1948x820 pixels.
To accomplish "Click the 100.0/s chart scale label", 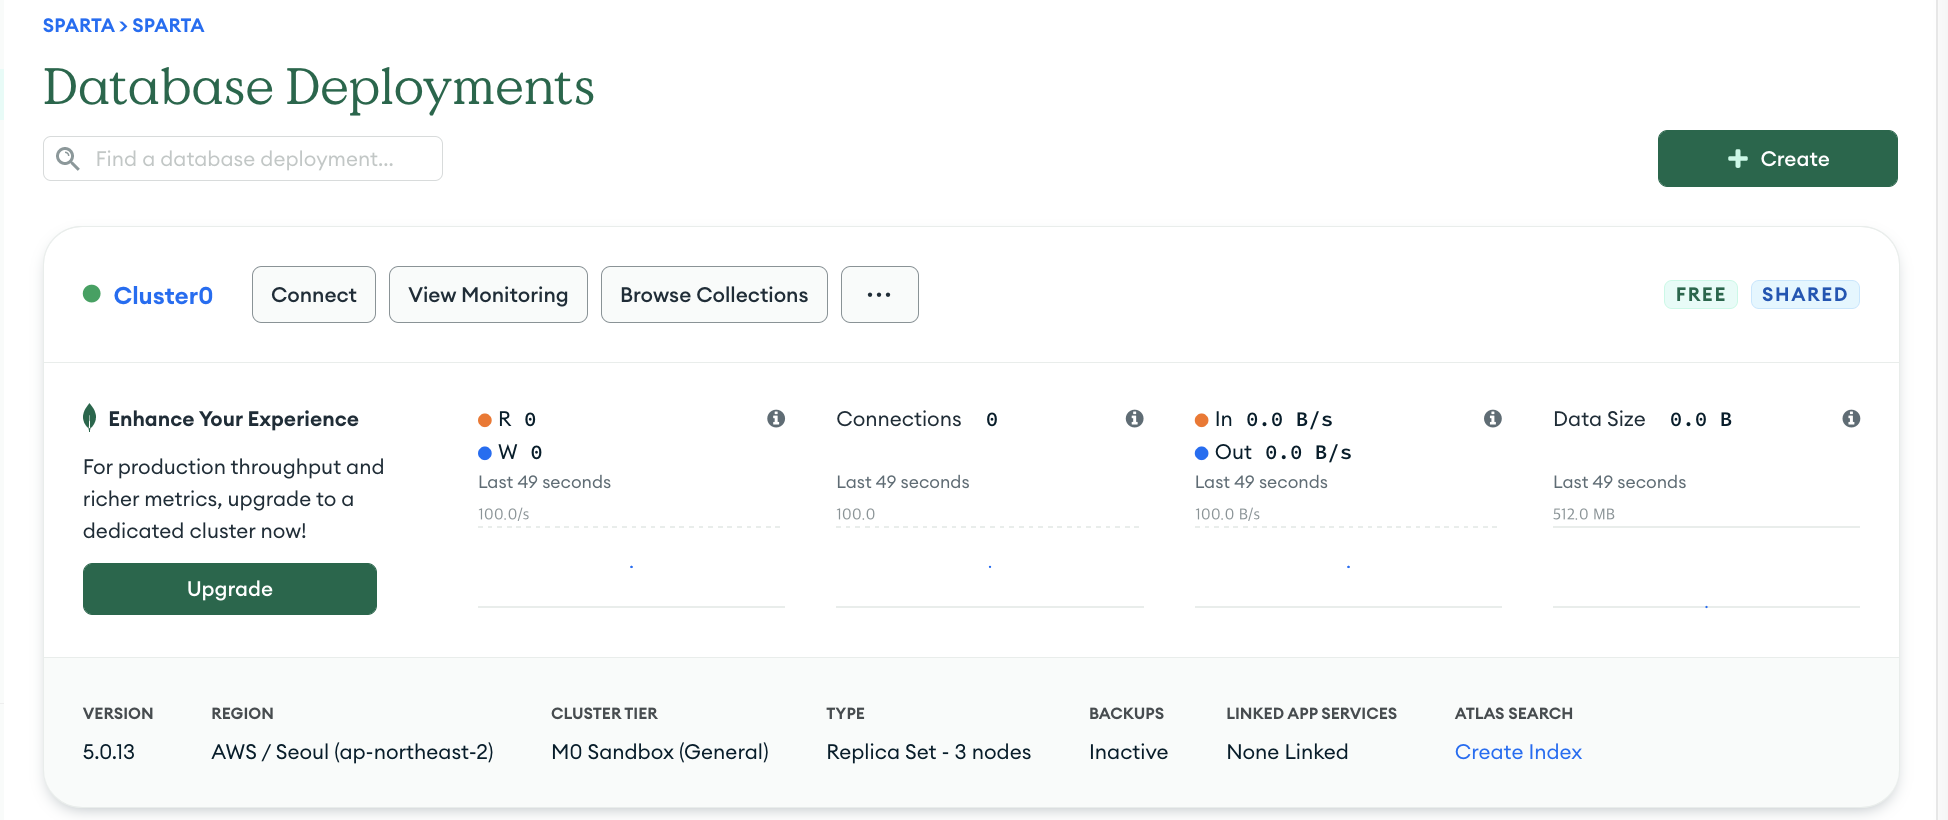I will pyautogui.click(x=504, y=514).
